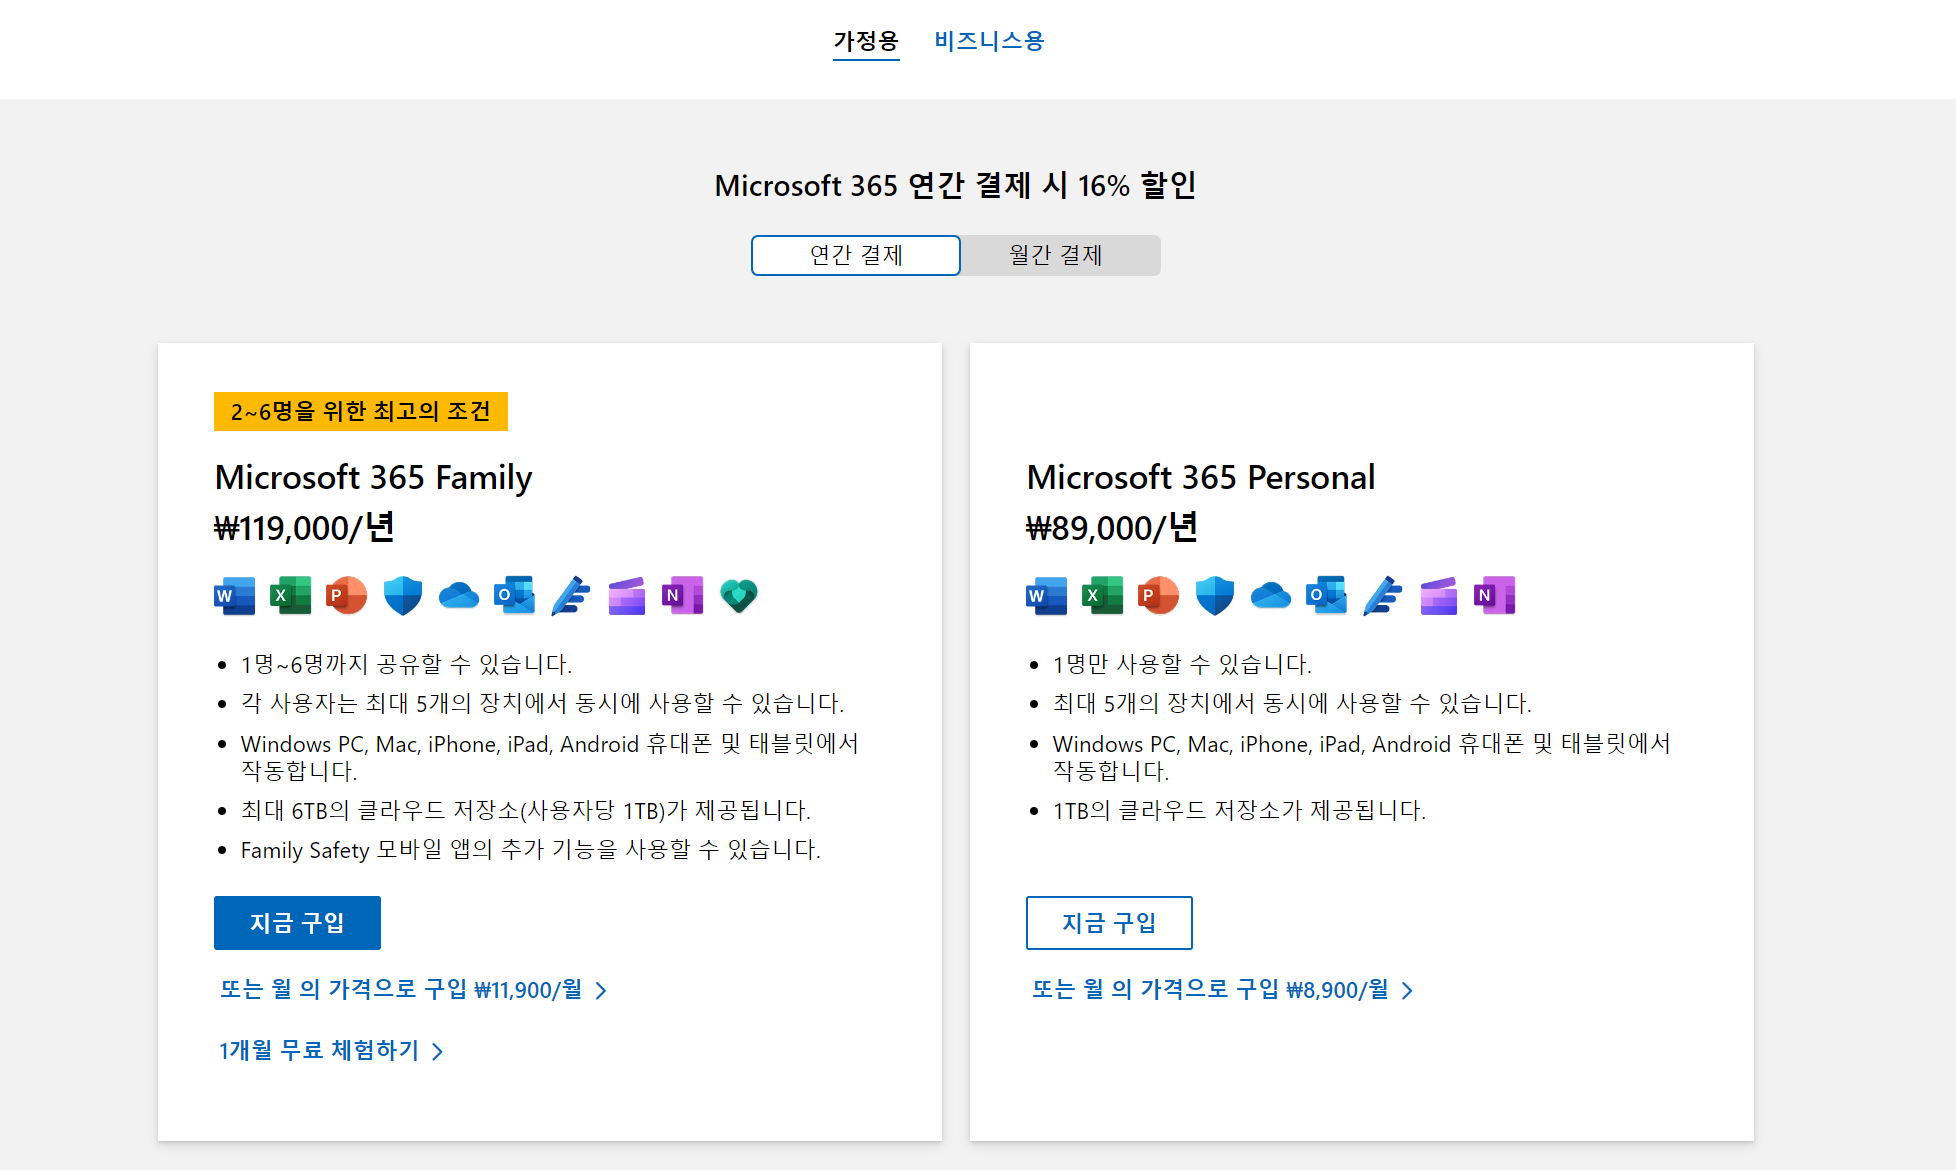The height and width of the screenshot is (1170, 1956).
Task: Click the yellow 2~6명을 위한 최고의 조건 badge
Action: tap(361, 412)
